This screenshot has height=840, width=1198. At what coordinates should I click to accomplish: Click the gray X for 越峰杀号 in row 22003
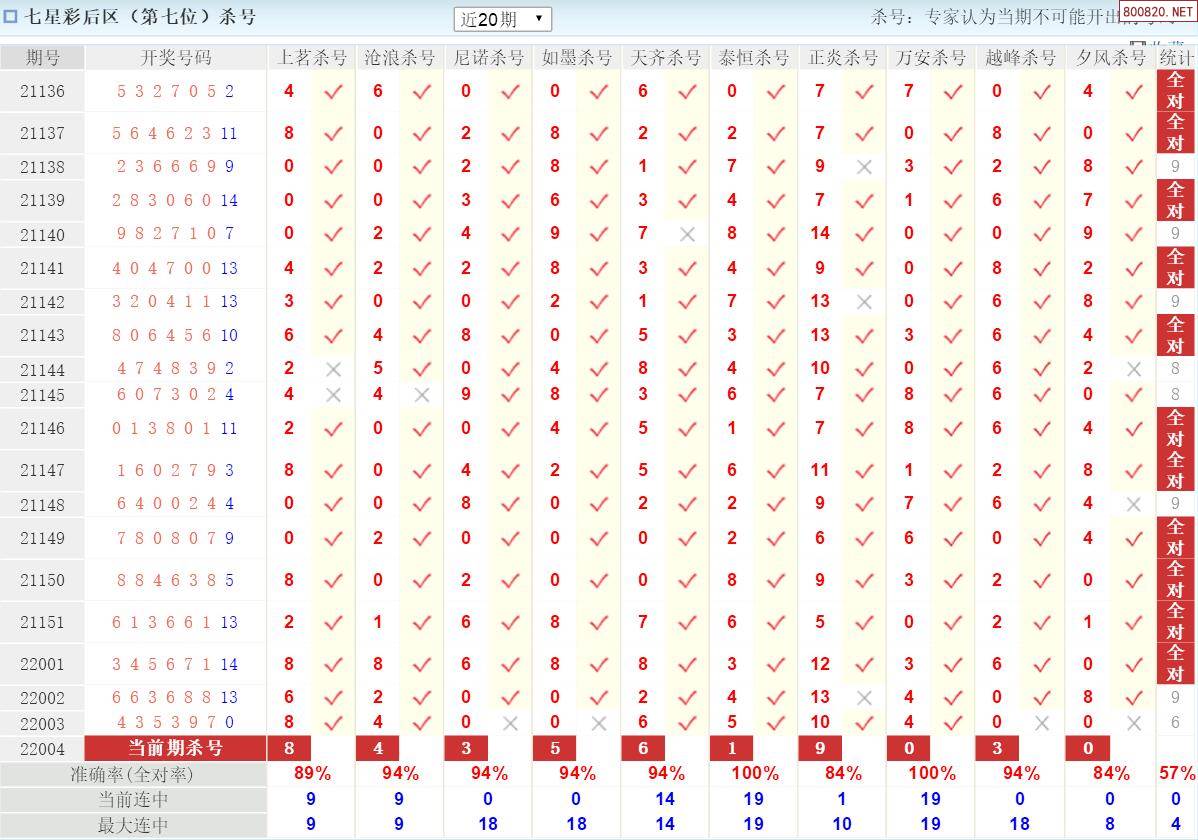(1041, 722)
